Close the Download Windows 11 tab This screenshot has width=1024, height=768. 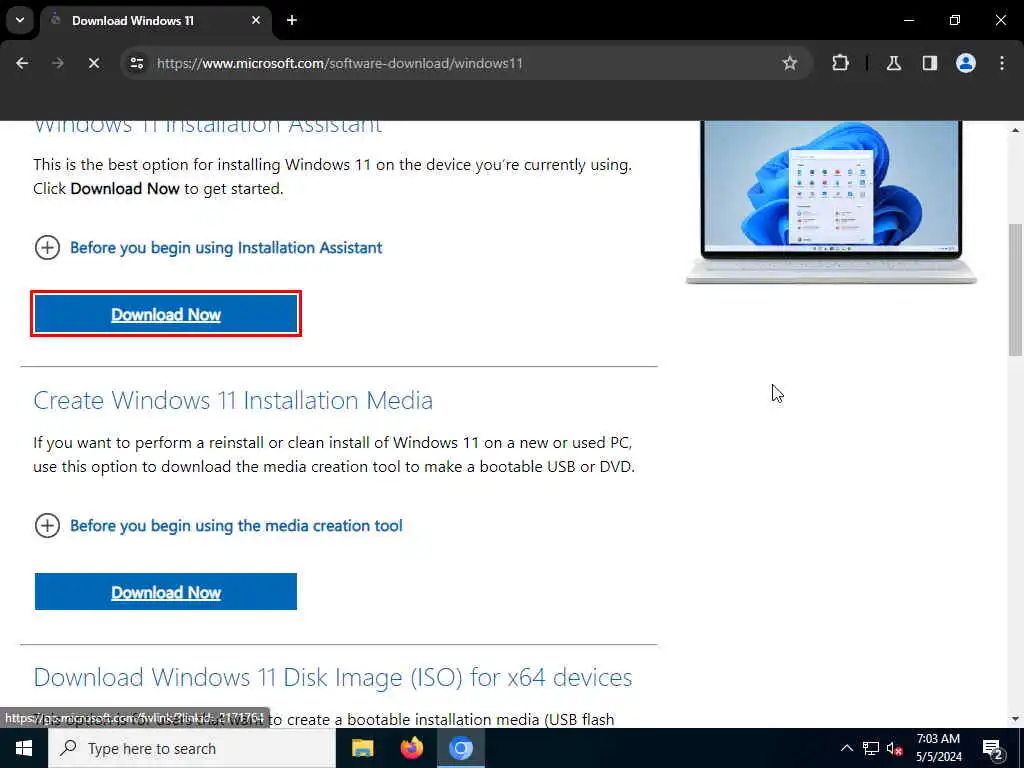tap(256, 20)
